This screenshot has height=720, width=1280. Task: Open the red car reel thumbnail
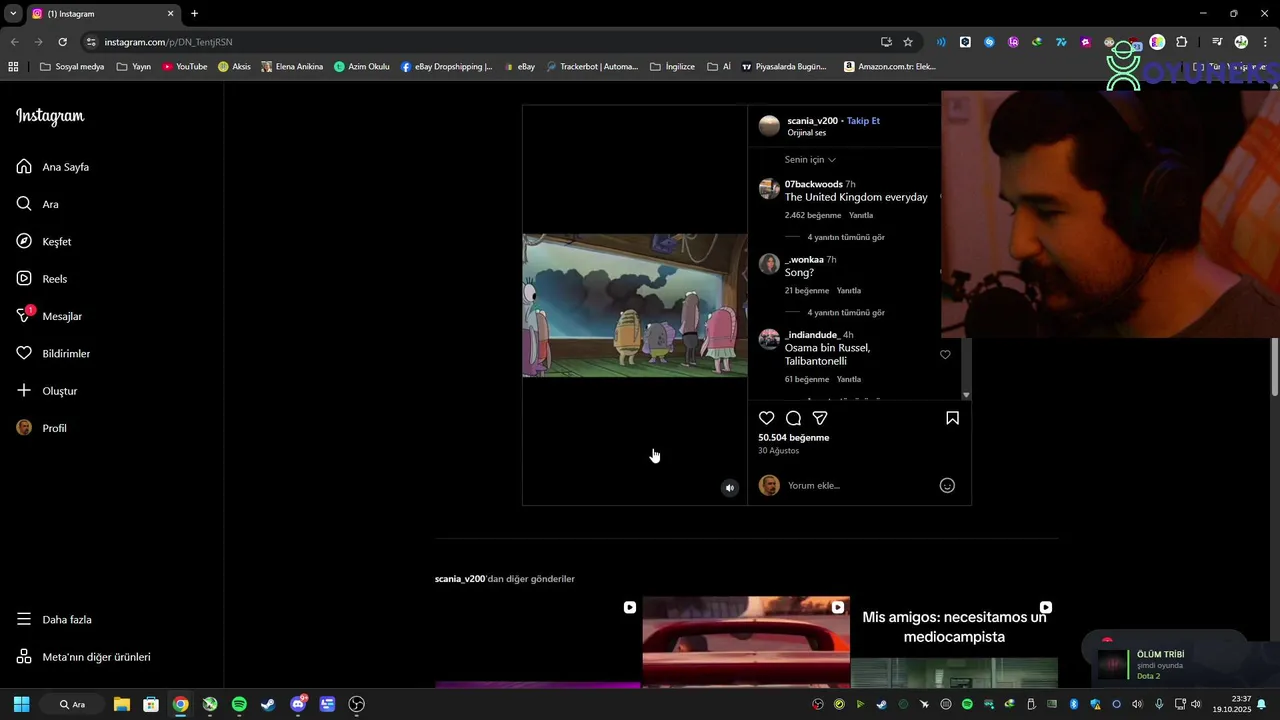pos(746,642)
